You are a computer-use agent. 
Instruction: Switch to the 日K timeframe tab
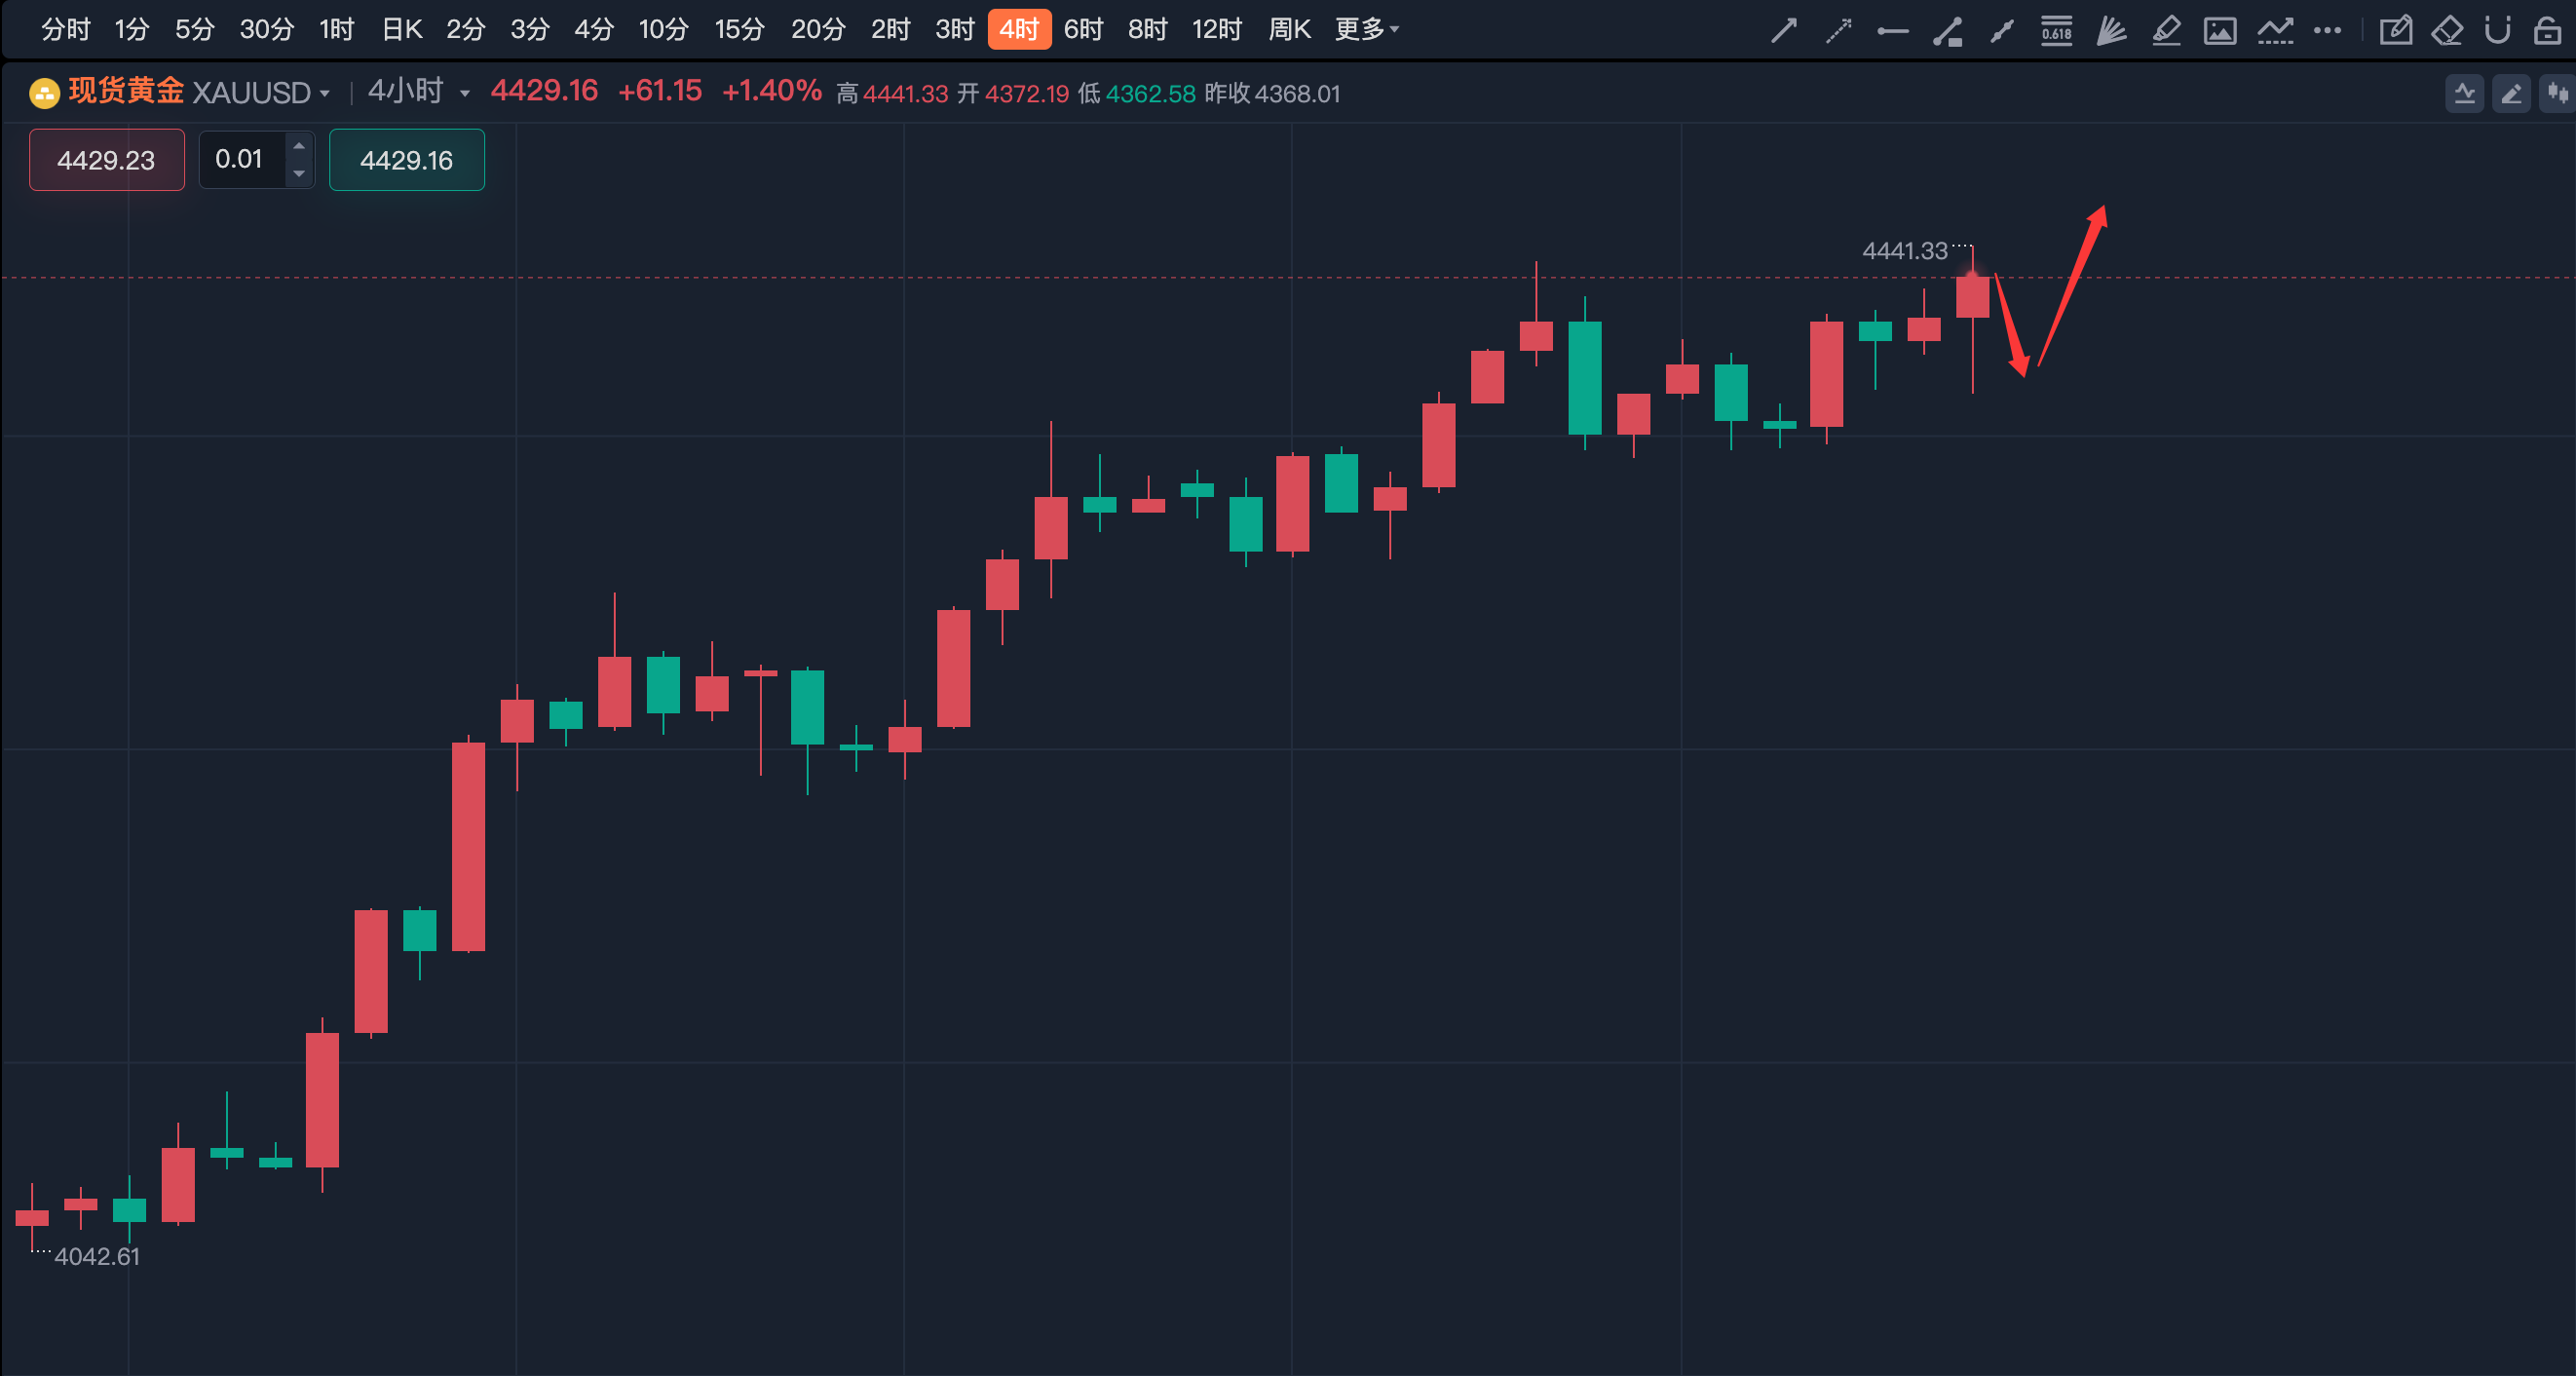coord(402,30)
